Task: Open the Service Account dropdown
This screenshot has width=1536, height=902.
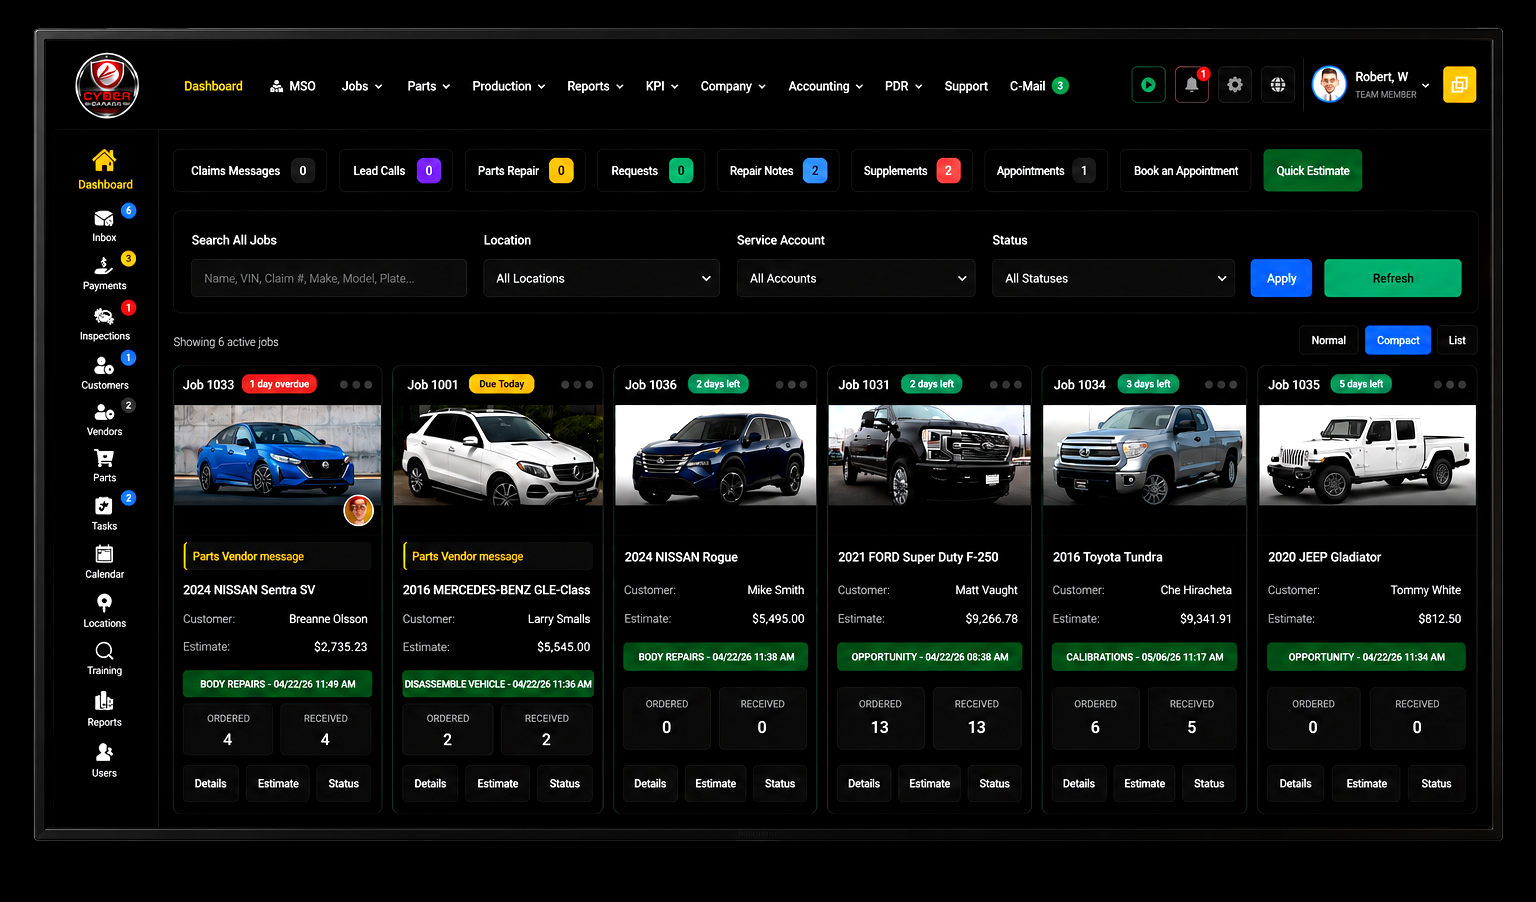Action: (856, 278)
